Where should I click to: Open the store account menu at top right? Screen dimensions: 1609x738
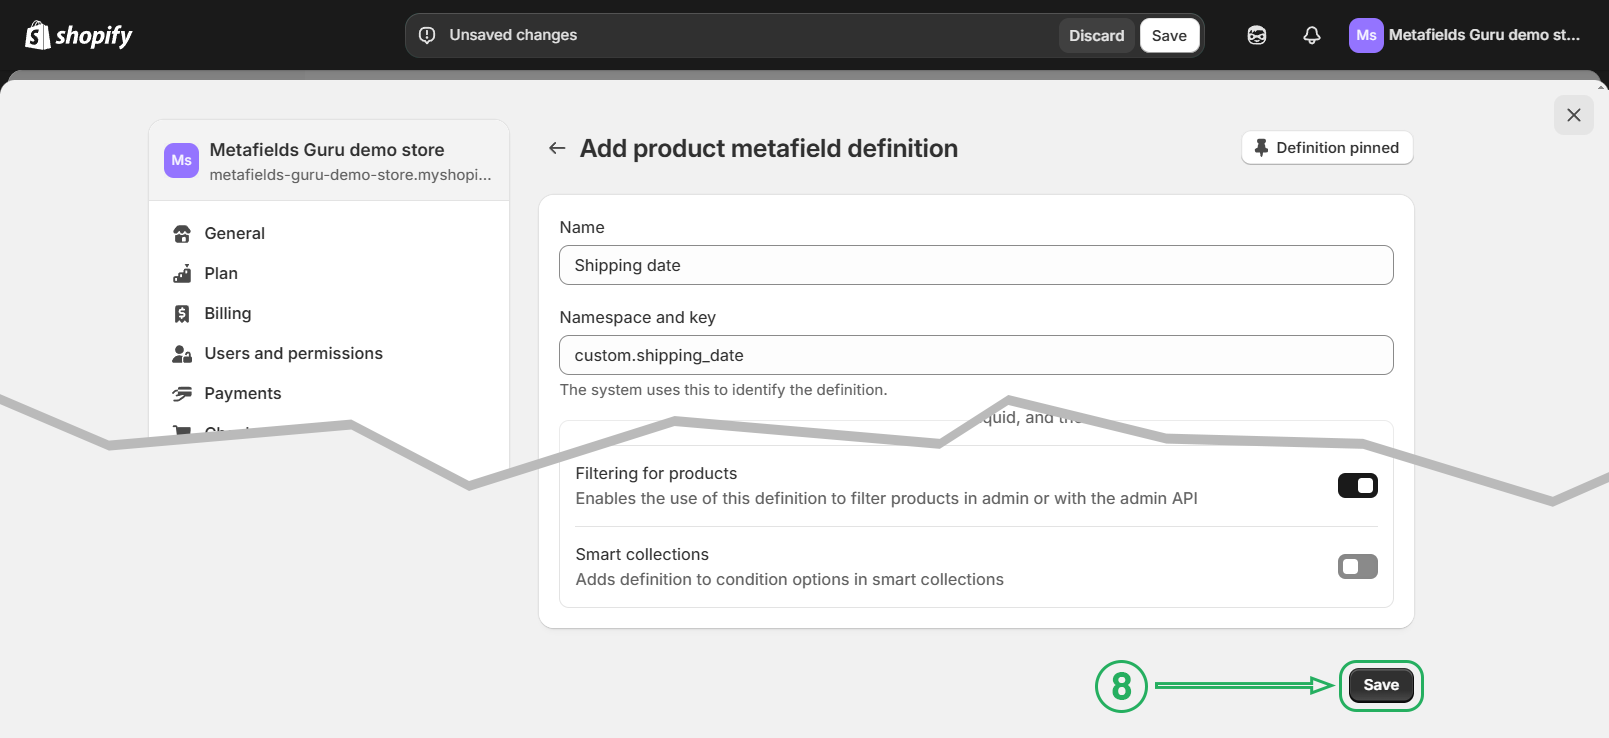tap(1464, 36)
